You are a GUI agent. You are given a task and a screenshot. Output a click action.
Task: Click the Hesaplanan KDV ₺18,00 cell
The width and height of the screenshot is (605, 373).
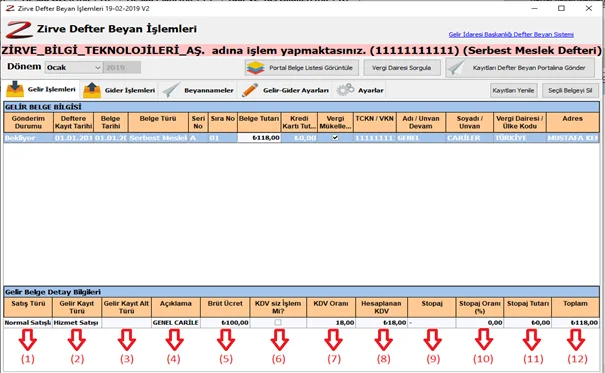pos(382,322)
